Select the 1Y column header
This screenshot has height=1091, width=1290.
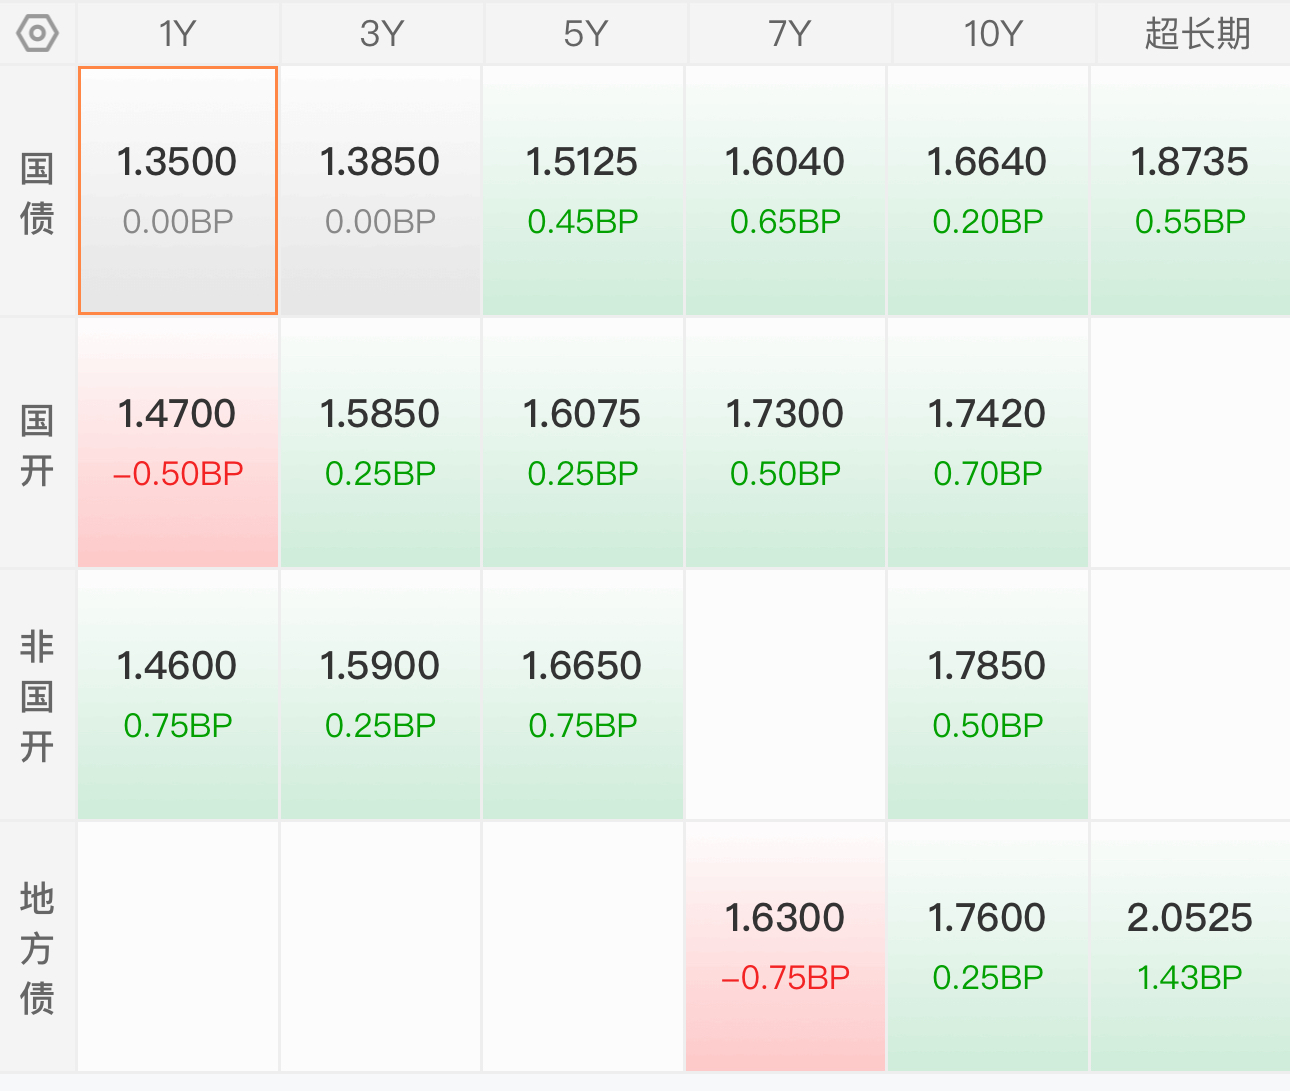point(178,34)
